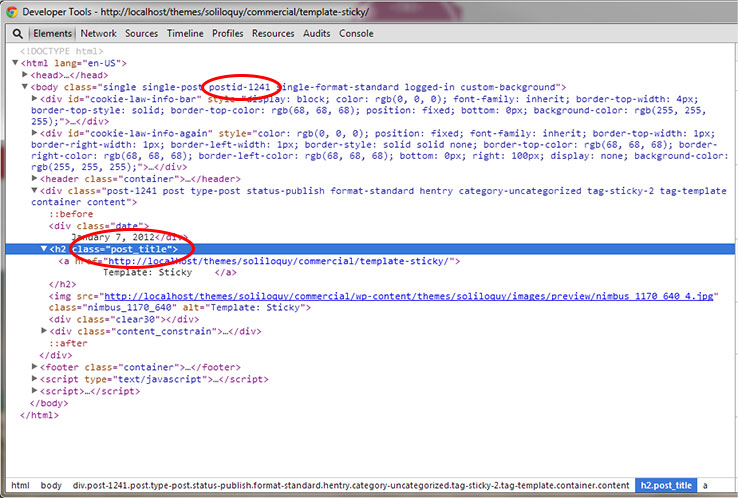Expand the head element node
The height and width of the screenshot is (498, 738).
25,74
